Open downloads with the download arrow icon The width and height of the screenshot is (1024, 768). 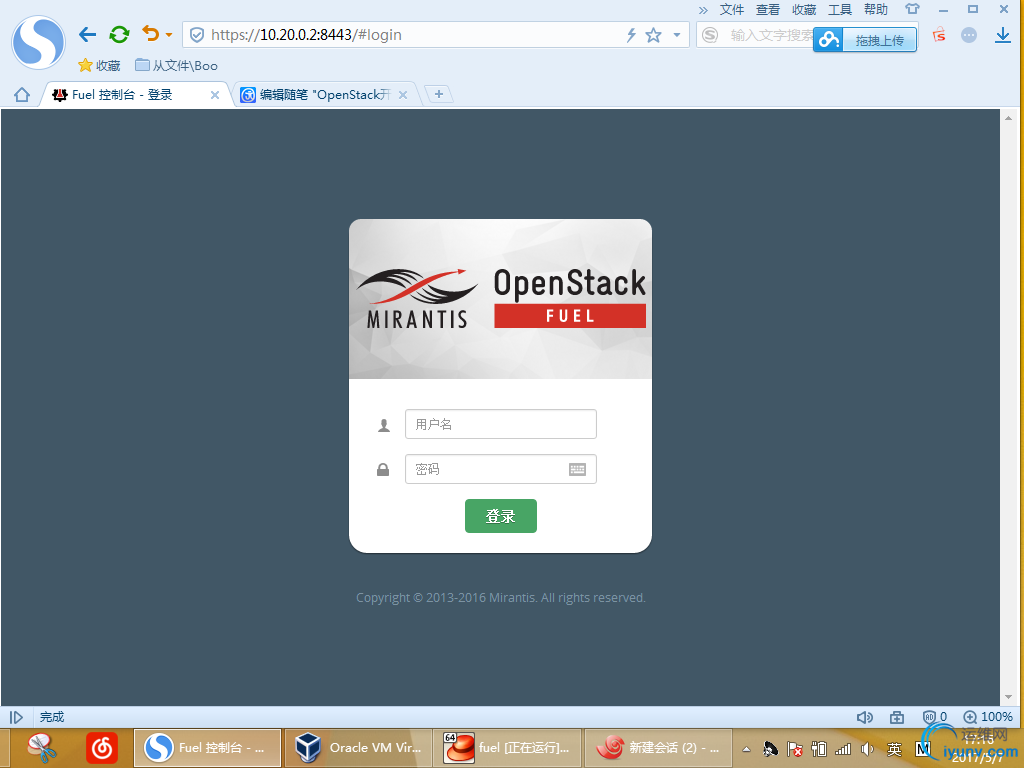coord(1003,35)
